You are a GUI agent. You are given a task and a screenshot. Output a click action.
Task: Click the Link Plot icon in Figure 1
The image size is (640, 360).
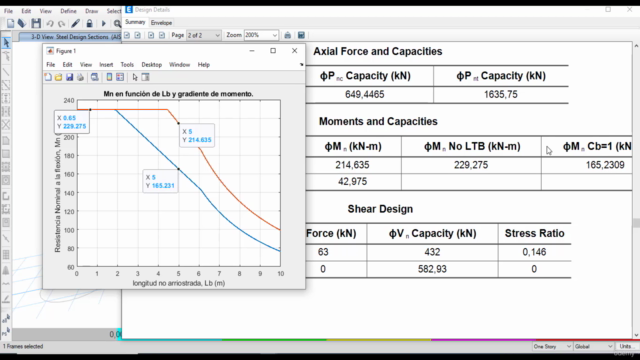pyautogui.click(x=95, y=77)
